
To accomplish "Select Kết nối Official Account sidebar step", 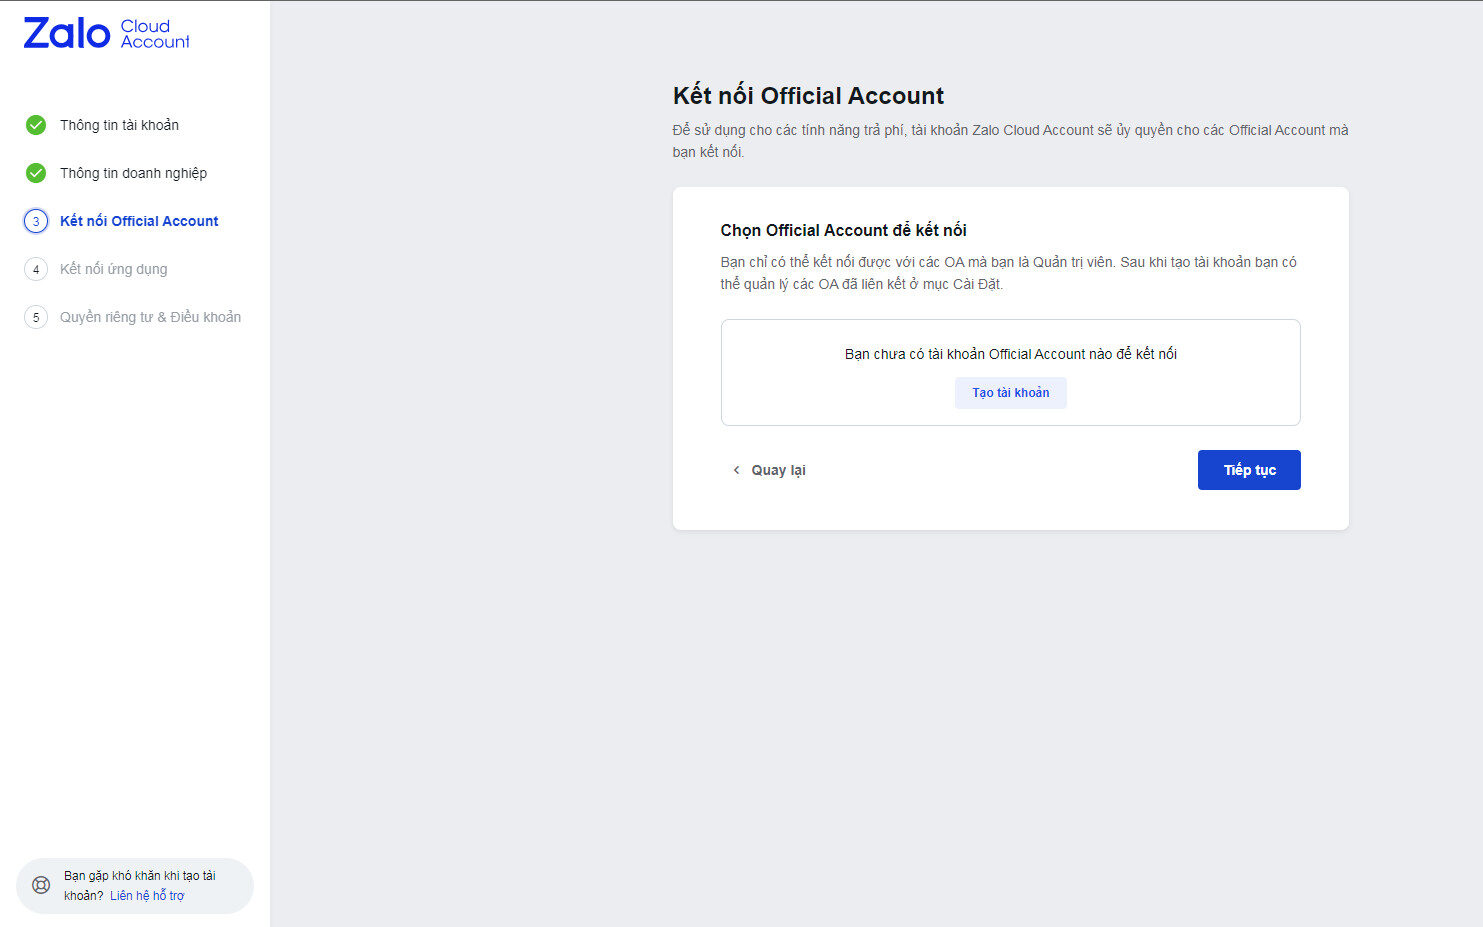I will pos(139,221).
